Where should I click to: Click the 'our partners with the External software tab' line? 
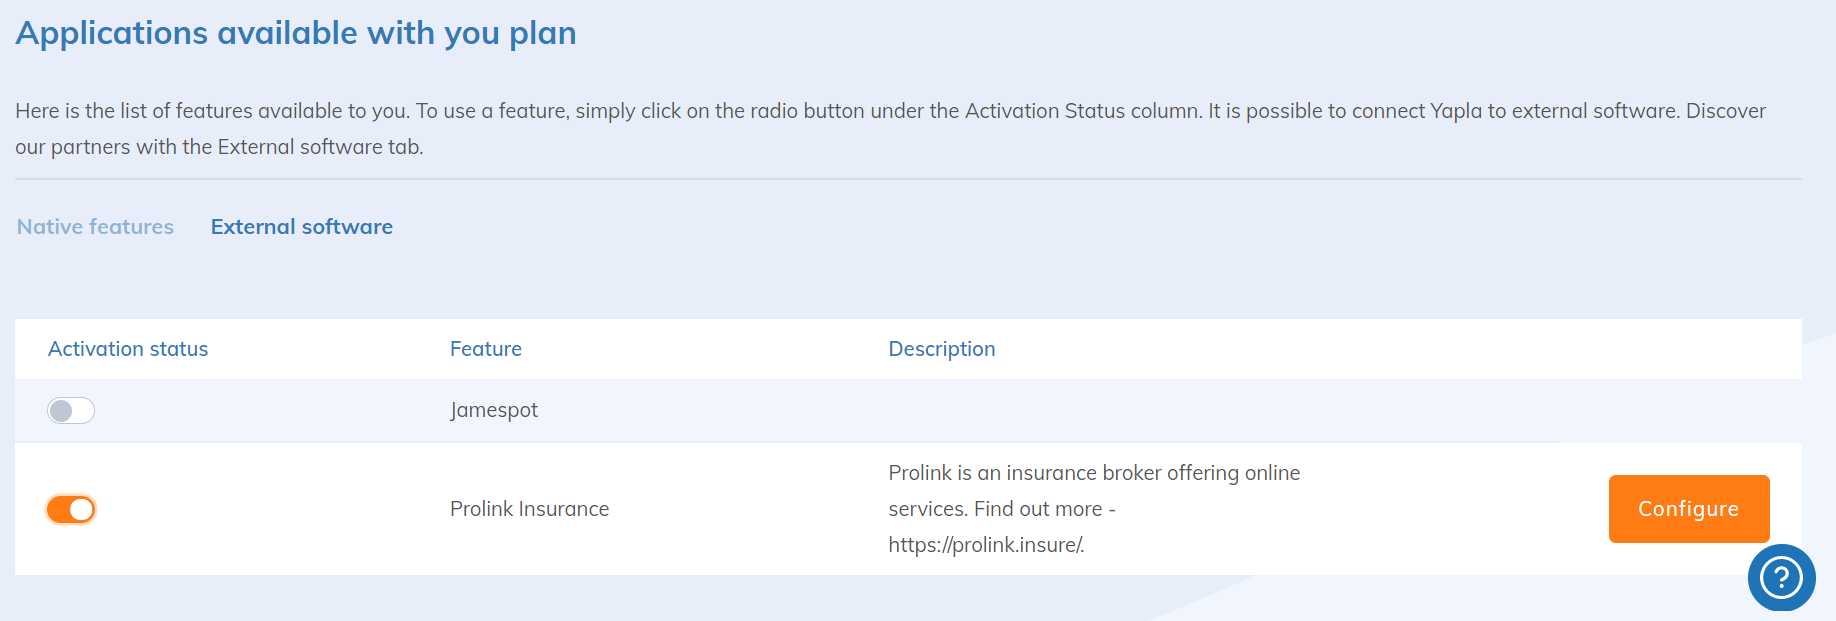point(219,147)
